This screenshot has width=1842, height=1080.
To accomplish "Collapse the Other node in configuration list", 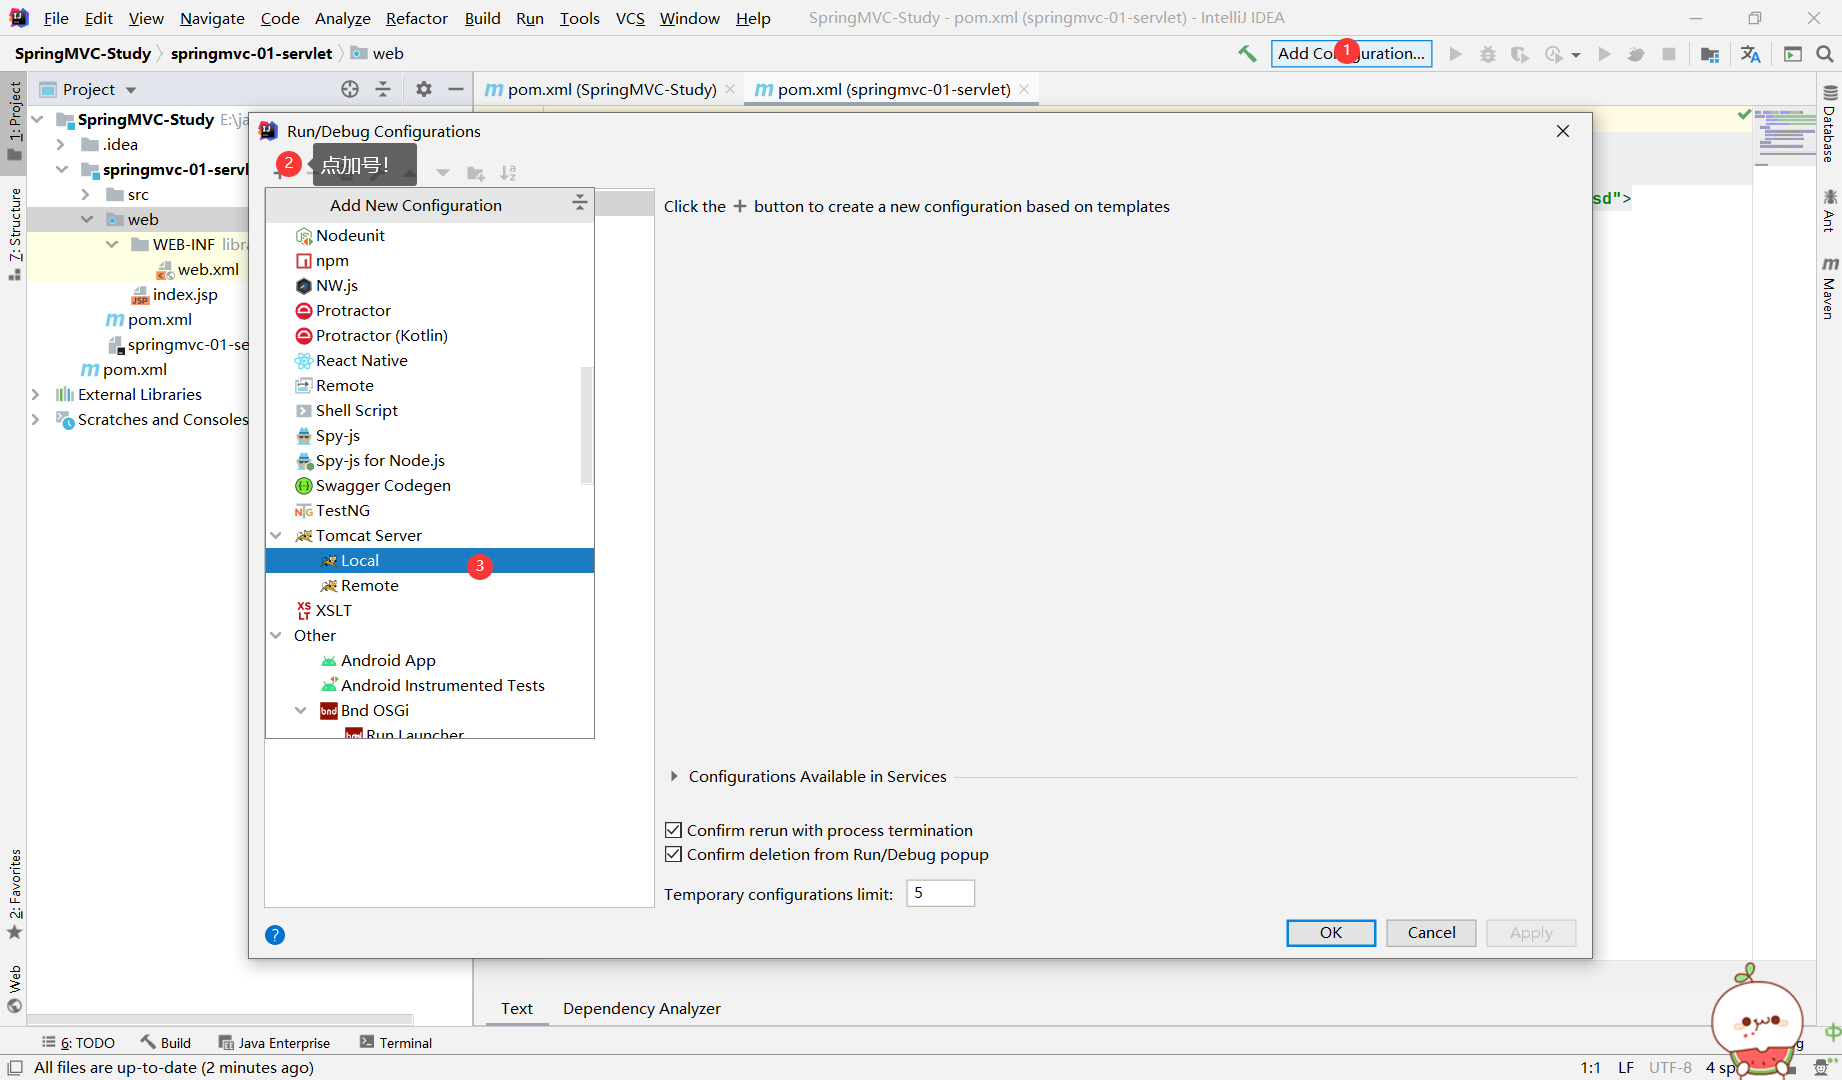I will (x=276, y=635).
